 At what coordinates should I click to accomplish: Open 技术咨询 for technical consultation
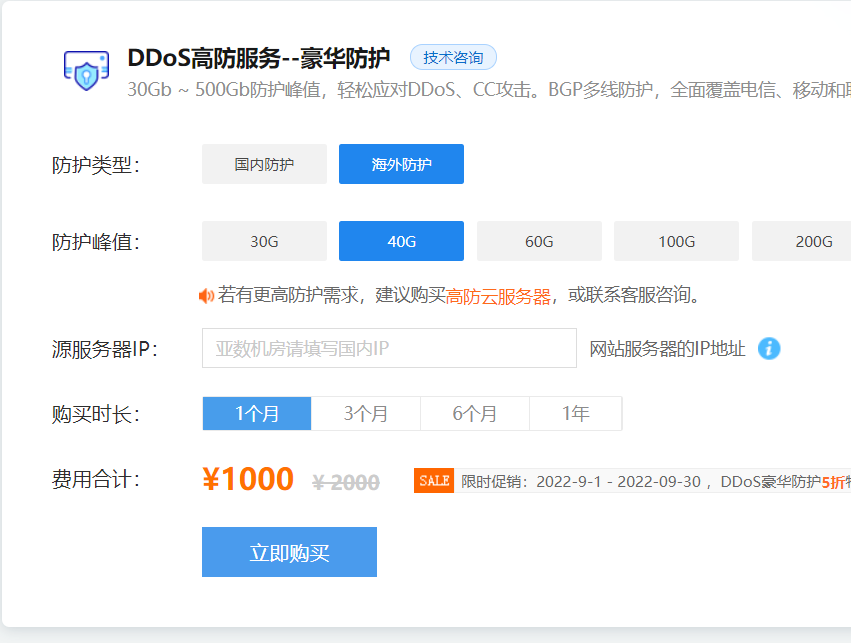coord(453,57)
